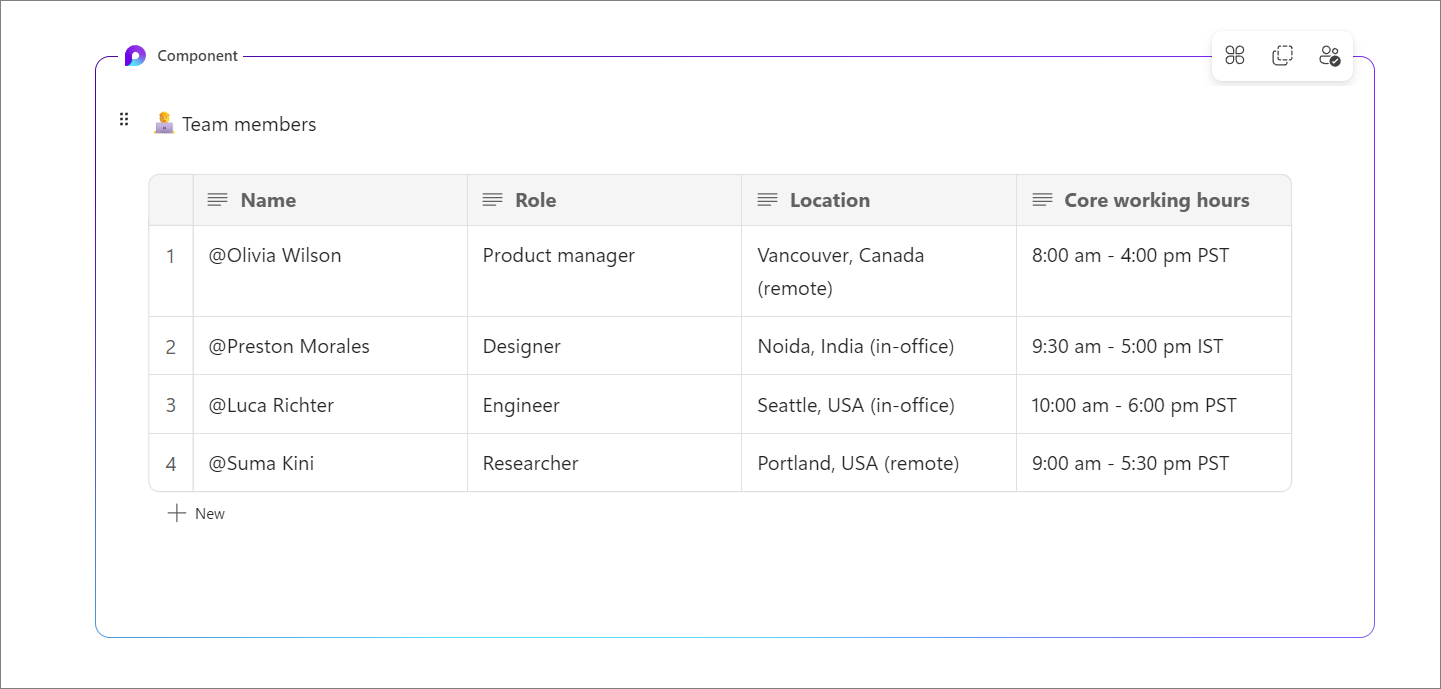This screenshot has height=689, width=1441.
Task: Click the Team members title text
Action: [249, 124]
